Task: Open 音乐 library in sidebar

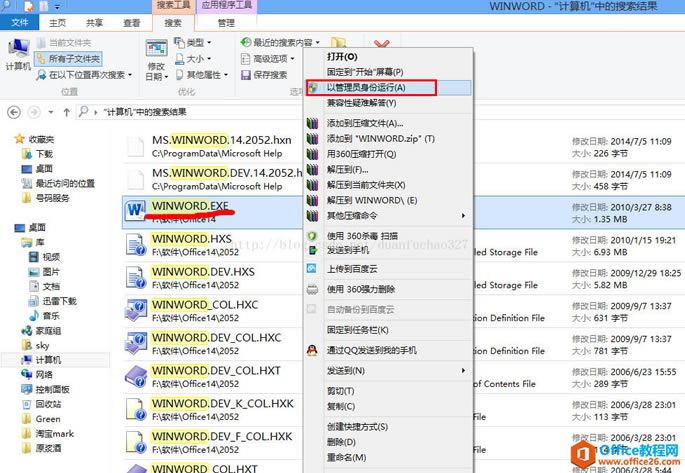Action: click(45, 315)
